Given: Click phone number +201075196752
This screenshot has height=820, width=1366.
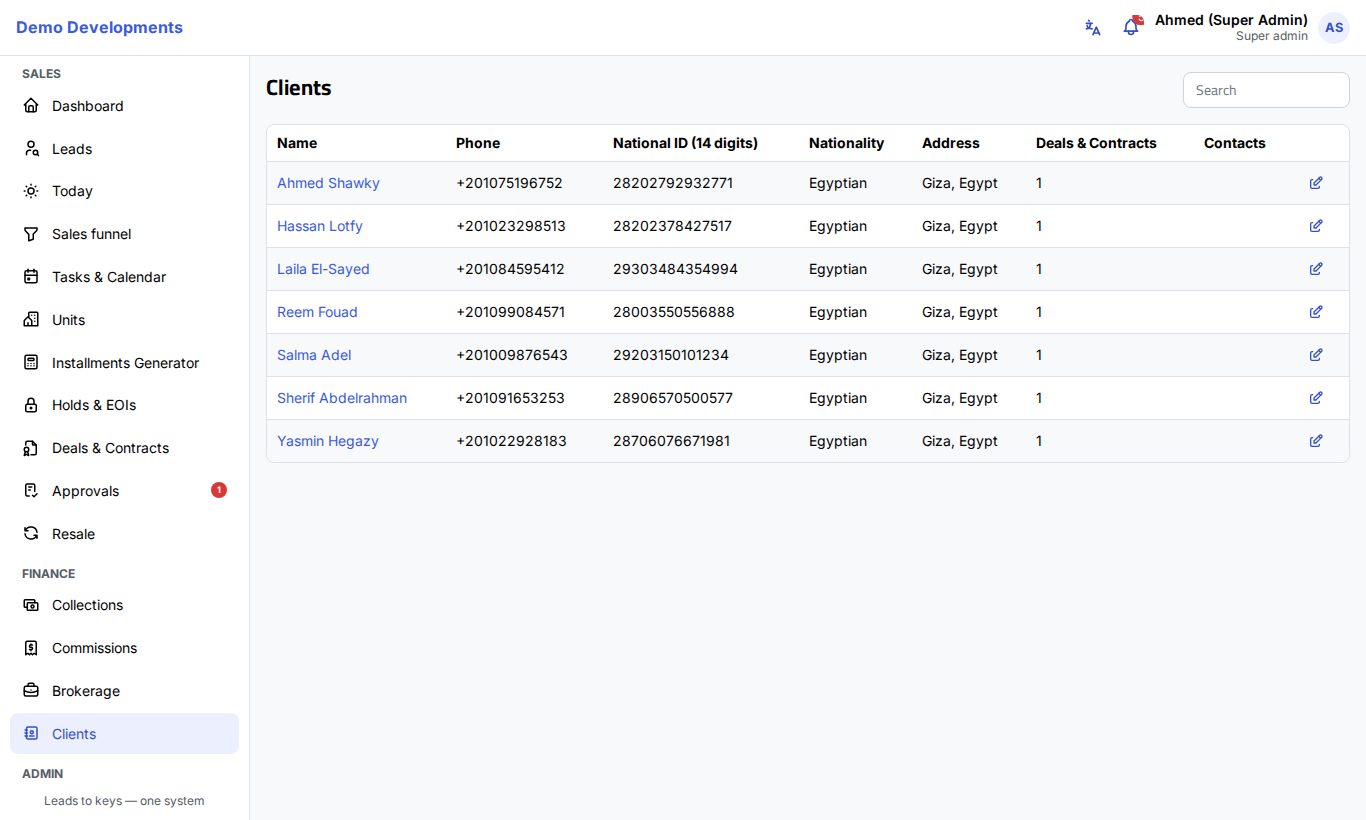Looking at the screenshot, I should [x=509, y=183].
